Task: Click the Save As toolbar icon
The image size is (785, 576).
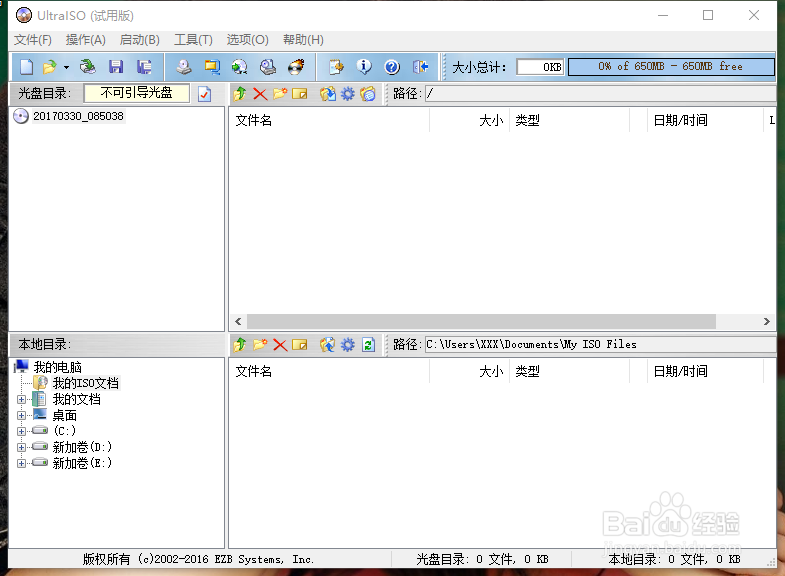Action: pyautogui.click(x=144, y=67)
